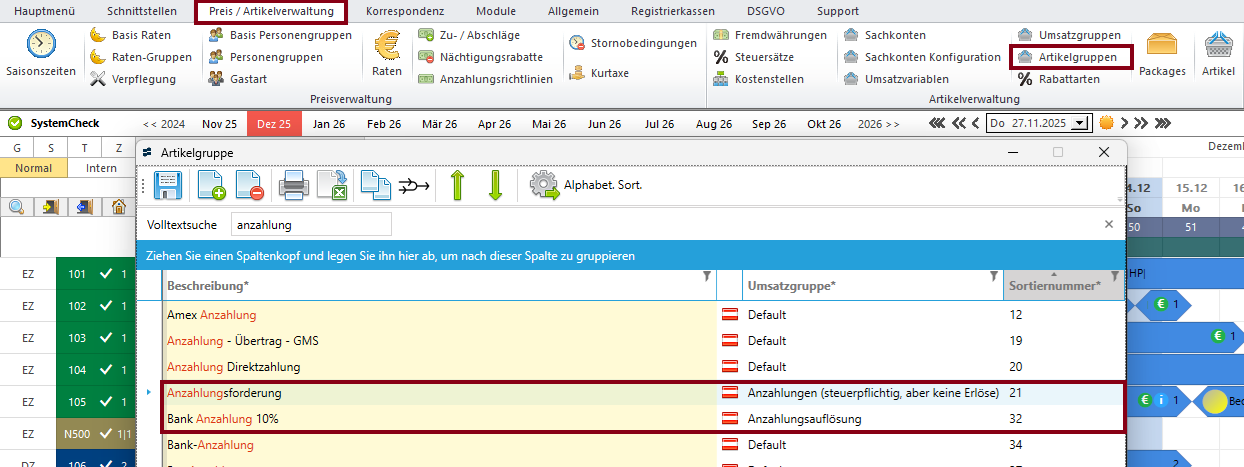
Task: Jump to Jan 26 in calendar
Action: (329, 124)
